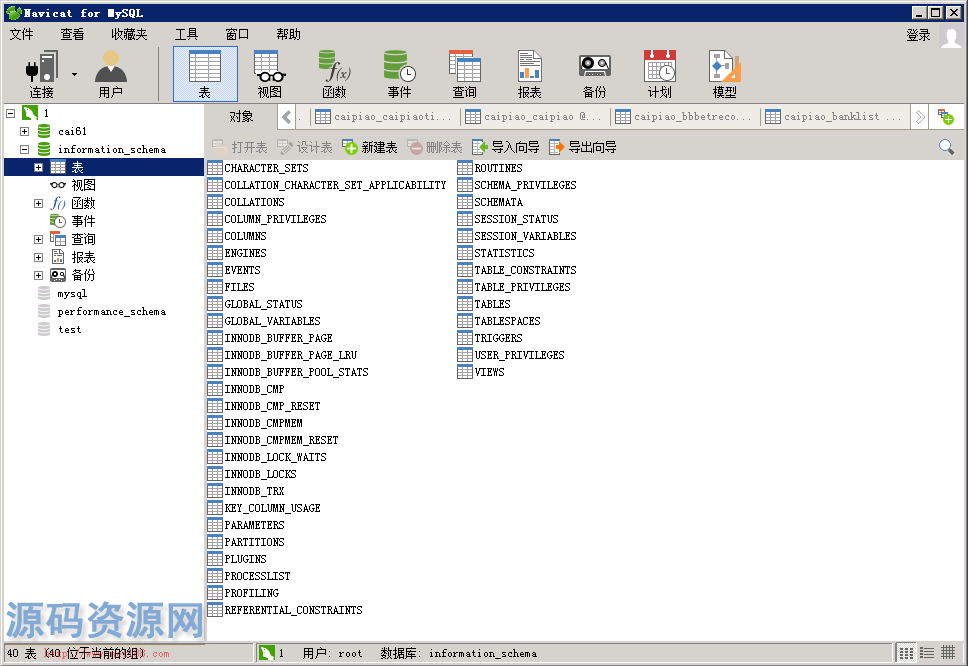This screenshot has width=968, height=666.
Task: Select the Function (函数) toolbar icon
Action: (x=334, y=74)
